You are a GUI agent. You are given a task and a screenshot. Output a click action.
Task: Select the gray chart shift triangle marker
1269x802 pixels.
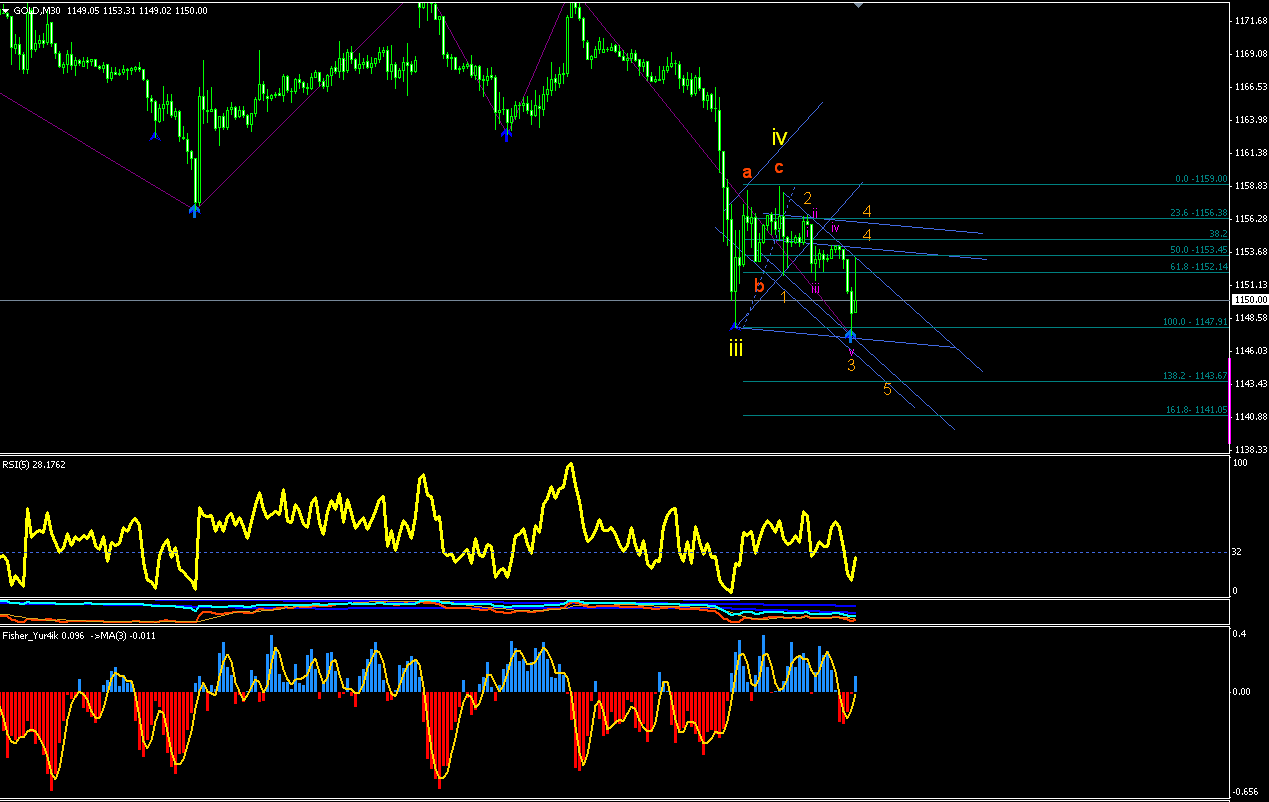click(x=858, y=4)
